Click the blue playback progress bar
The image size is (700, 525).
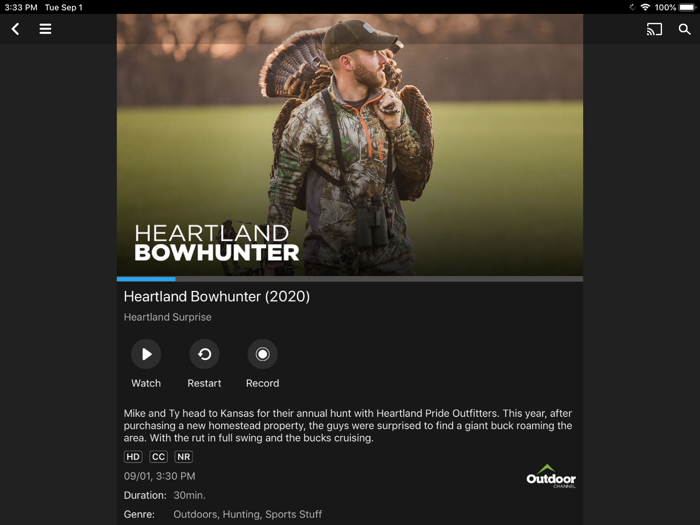(x=146, y=279)
